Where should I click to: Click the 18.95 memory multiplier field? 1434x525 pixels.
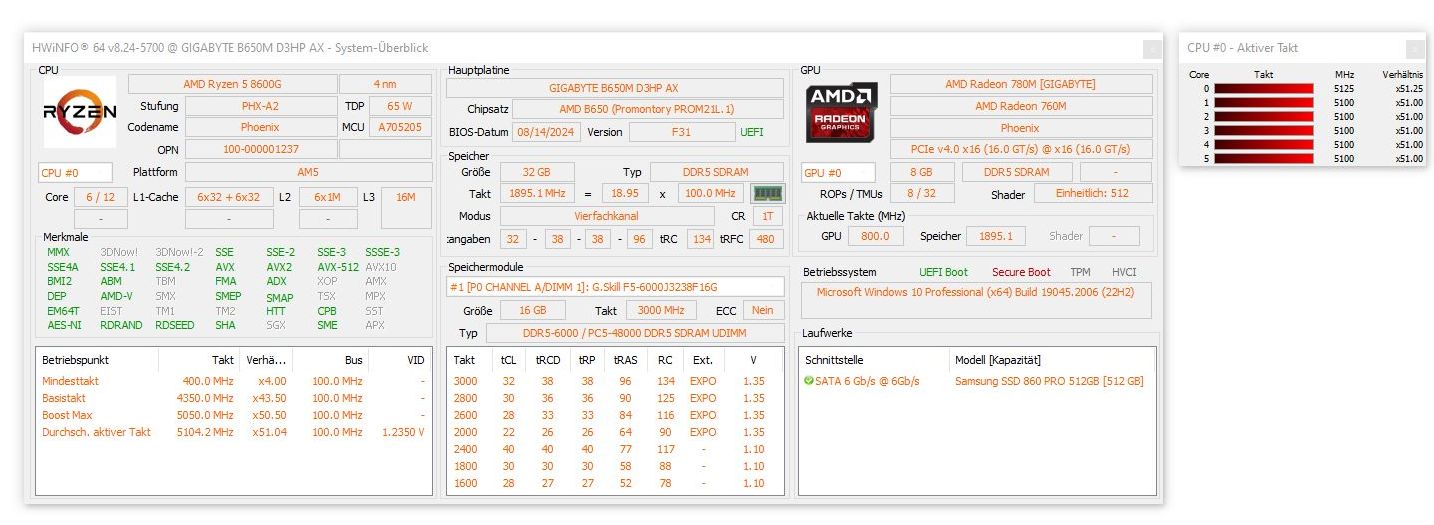[625, 194]
